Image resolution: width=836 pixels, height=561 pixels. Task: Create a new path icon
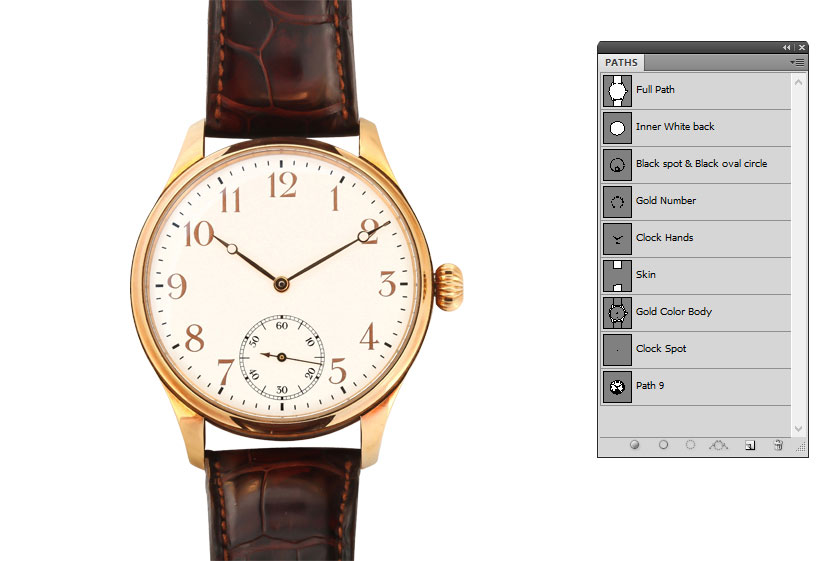(x=749, y=446)
